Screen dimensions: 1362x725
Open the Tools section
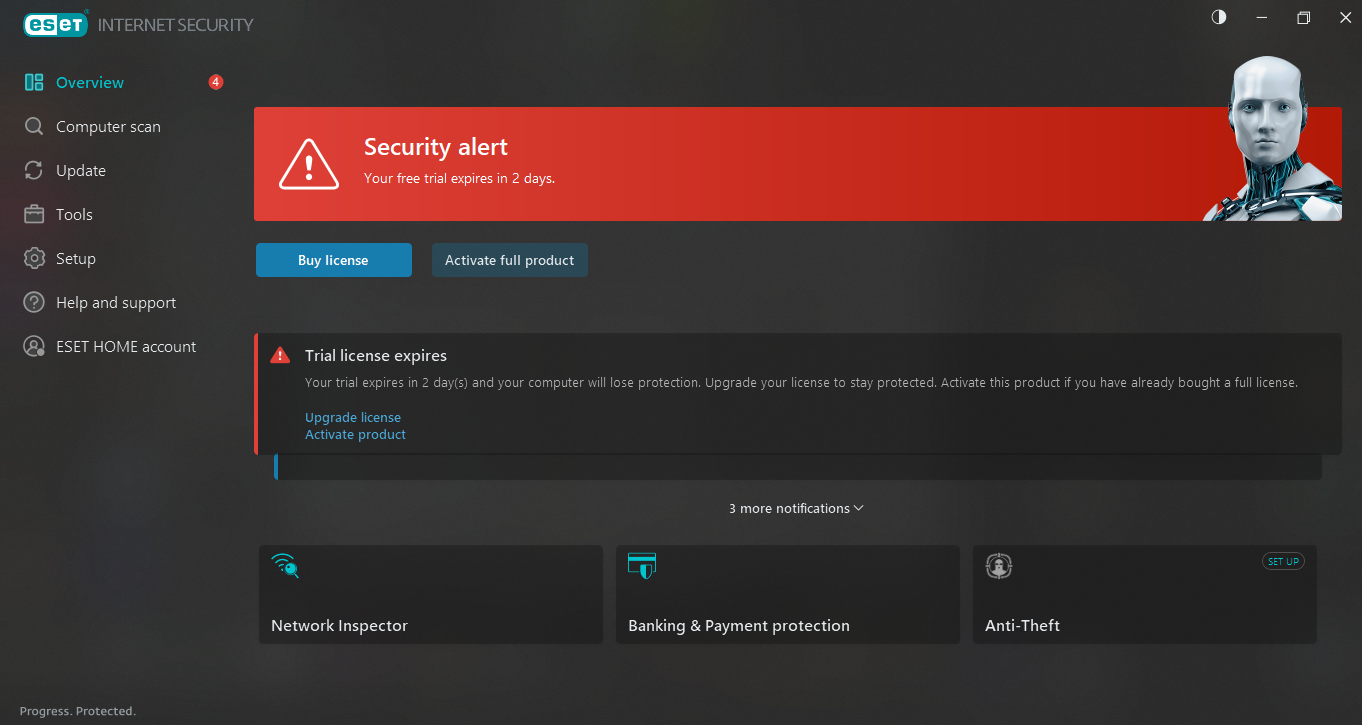(74, 215)
